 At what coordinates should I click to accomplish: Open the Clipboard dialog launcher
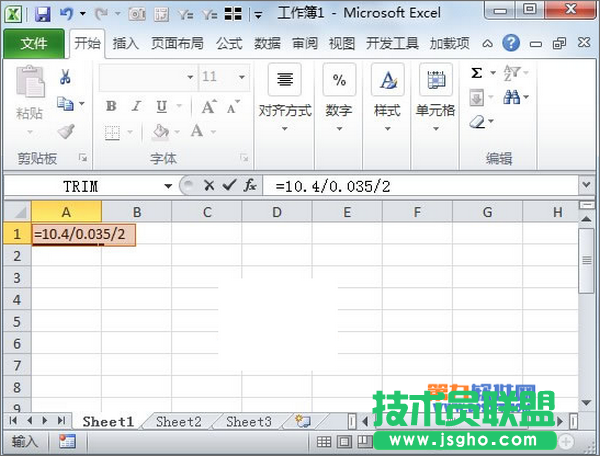(83, 158)
